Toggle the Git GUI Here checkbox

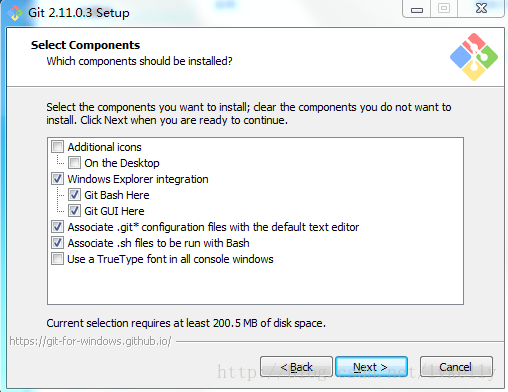pos(74,211)
